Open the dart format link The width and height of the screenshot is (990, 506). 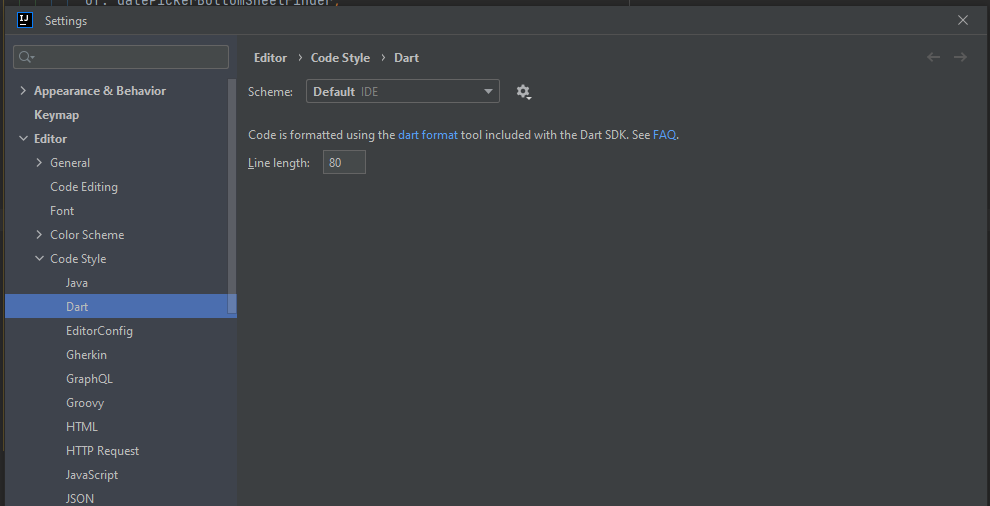(427, 135)
